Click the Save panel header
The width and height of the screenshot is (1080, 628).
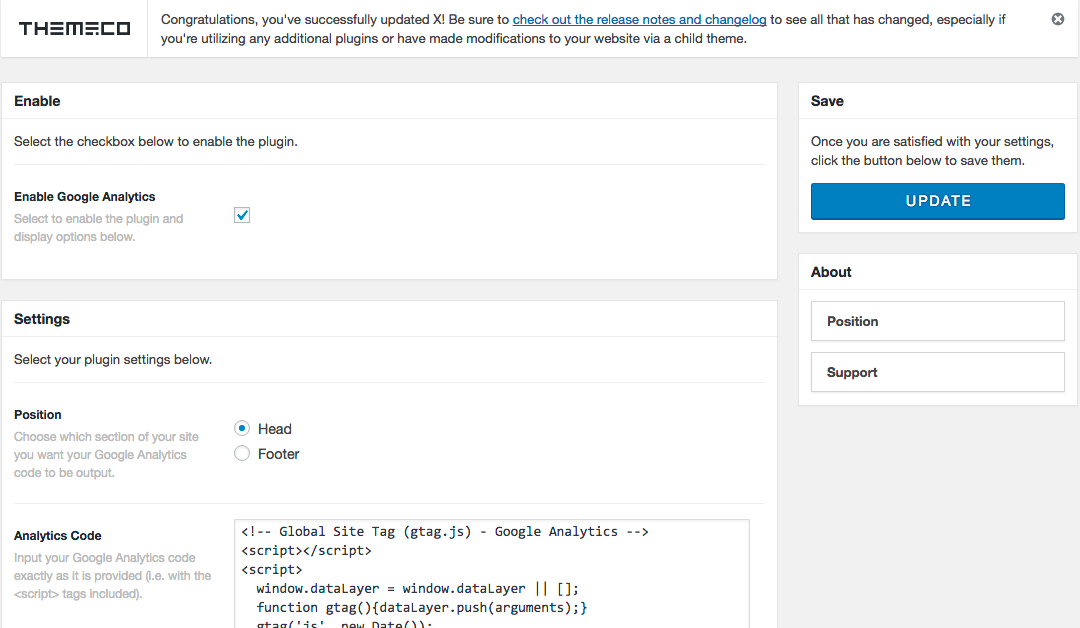pyautogui.click(x=827, y=101)
